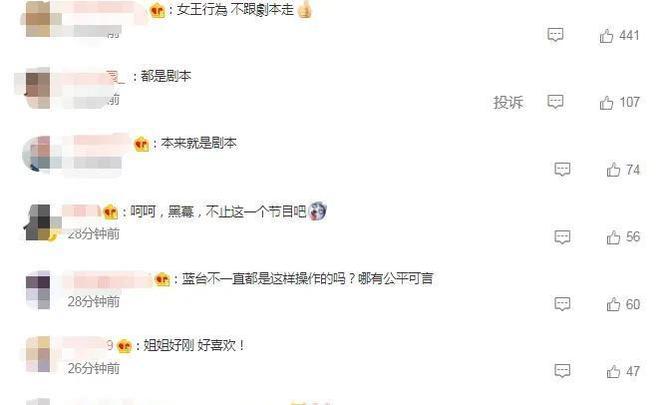Open the avatar of the 黑幕 commenter

coord(40,222)
